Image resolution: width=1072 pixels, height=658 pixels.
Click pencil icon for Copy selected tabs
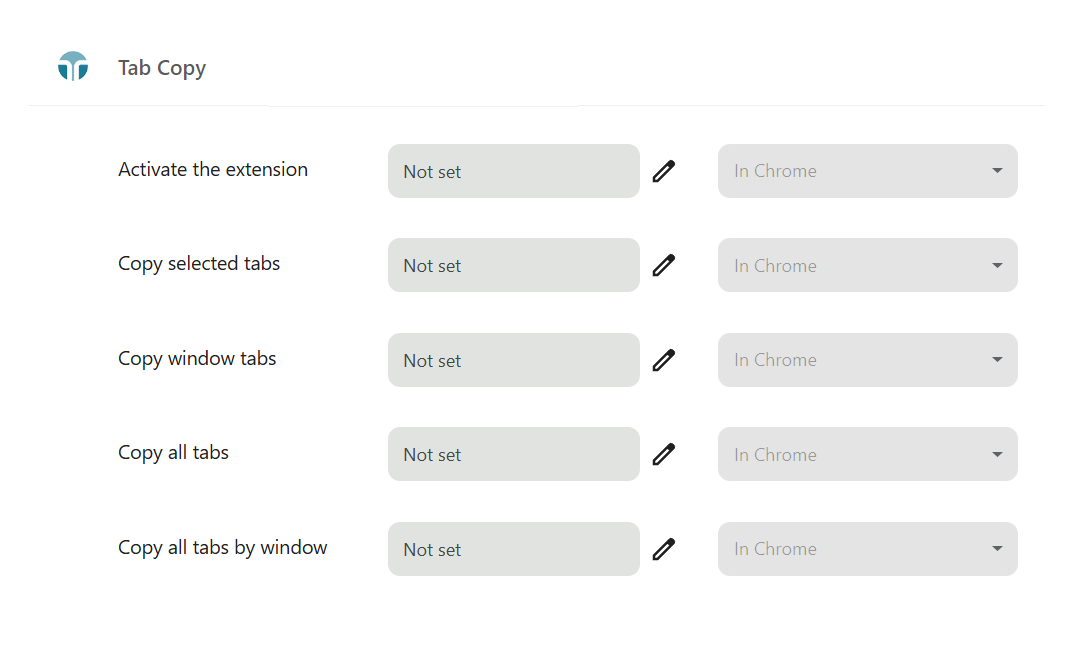click(664, 265)
